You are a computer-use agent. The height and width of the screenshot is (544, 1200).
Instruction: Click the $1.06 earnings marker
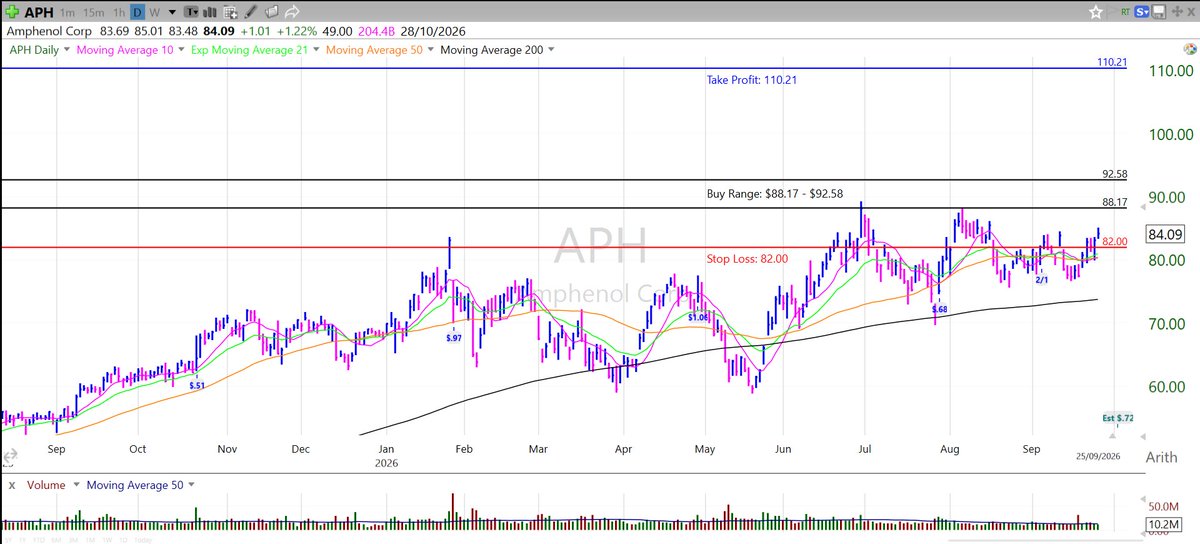(x=698, y=317)
